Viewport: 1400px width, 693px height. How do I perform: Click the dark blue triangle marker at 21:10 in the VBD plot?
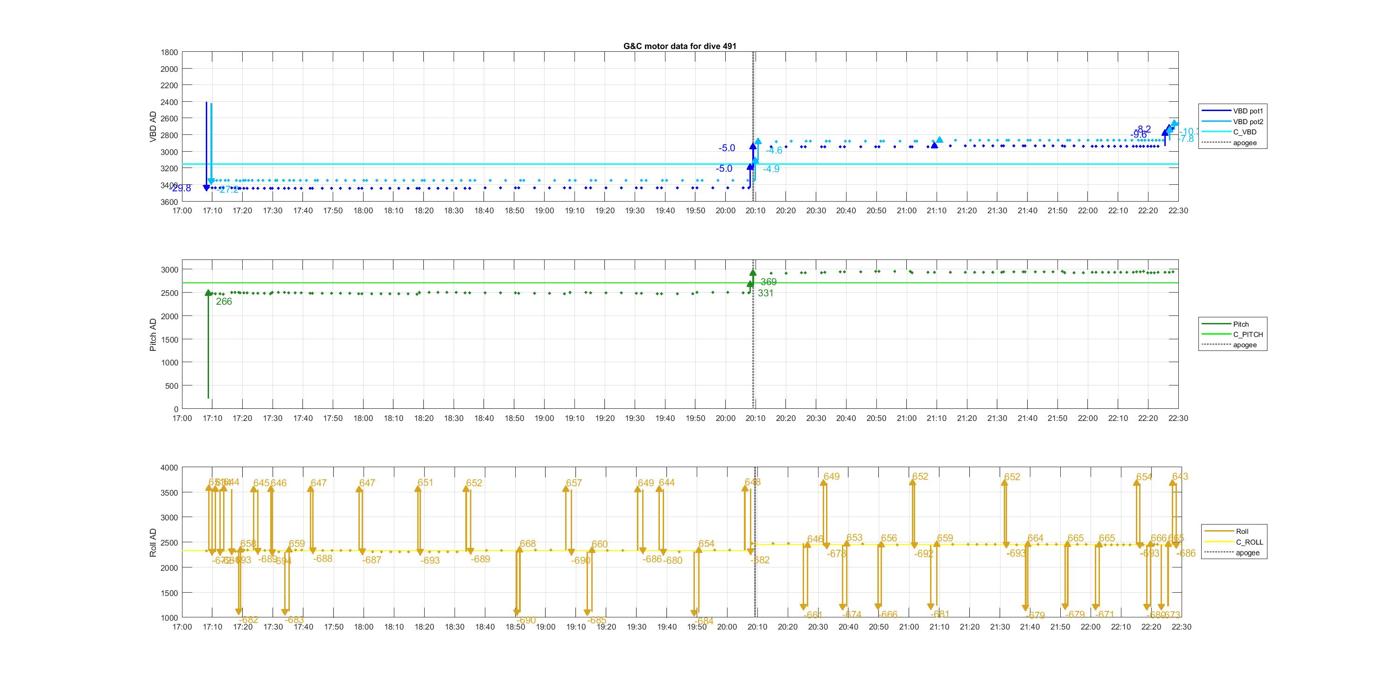(934, 146)
